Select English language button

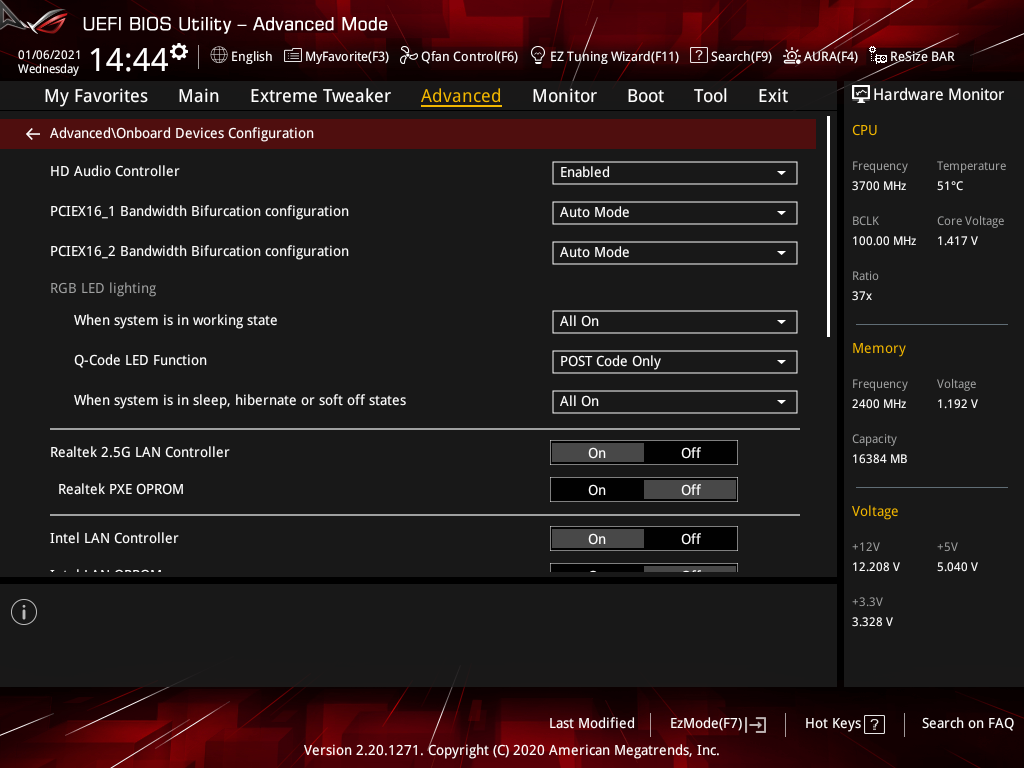pyautogui.click(x=242, y=56)
